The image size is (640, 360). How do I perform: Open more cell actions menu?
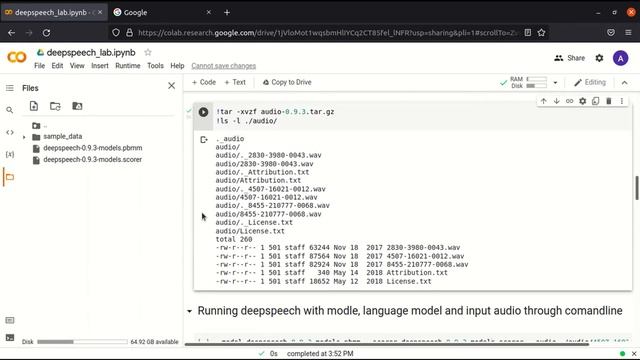pos(622,101)
